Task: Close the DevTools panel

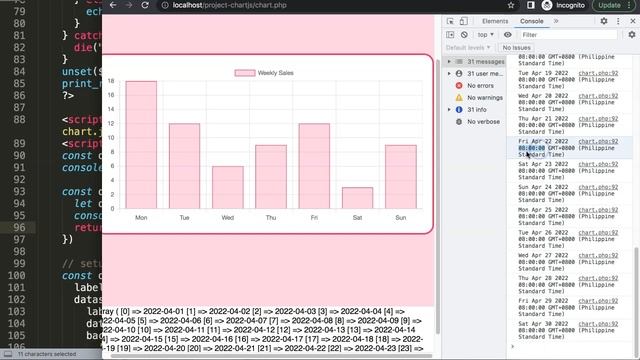Action: point(633,21)
